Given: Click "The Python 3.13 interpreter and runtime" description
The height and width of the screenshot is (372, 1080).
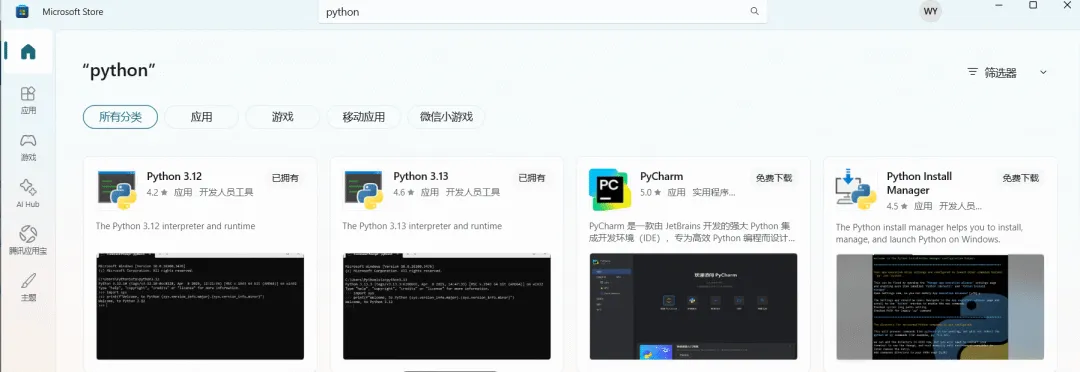Looking at the screenshot, I should pos(422,226).
